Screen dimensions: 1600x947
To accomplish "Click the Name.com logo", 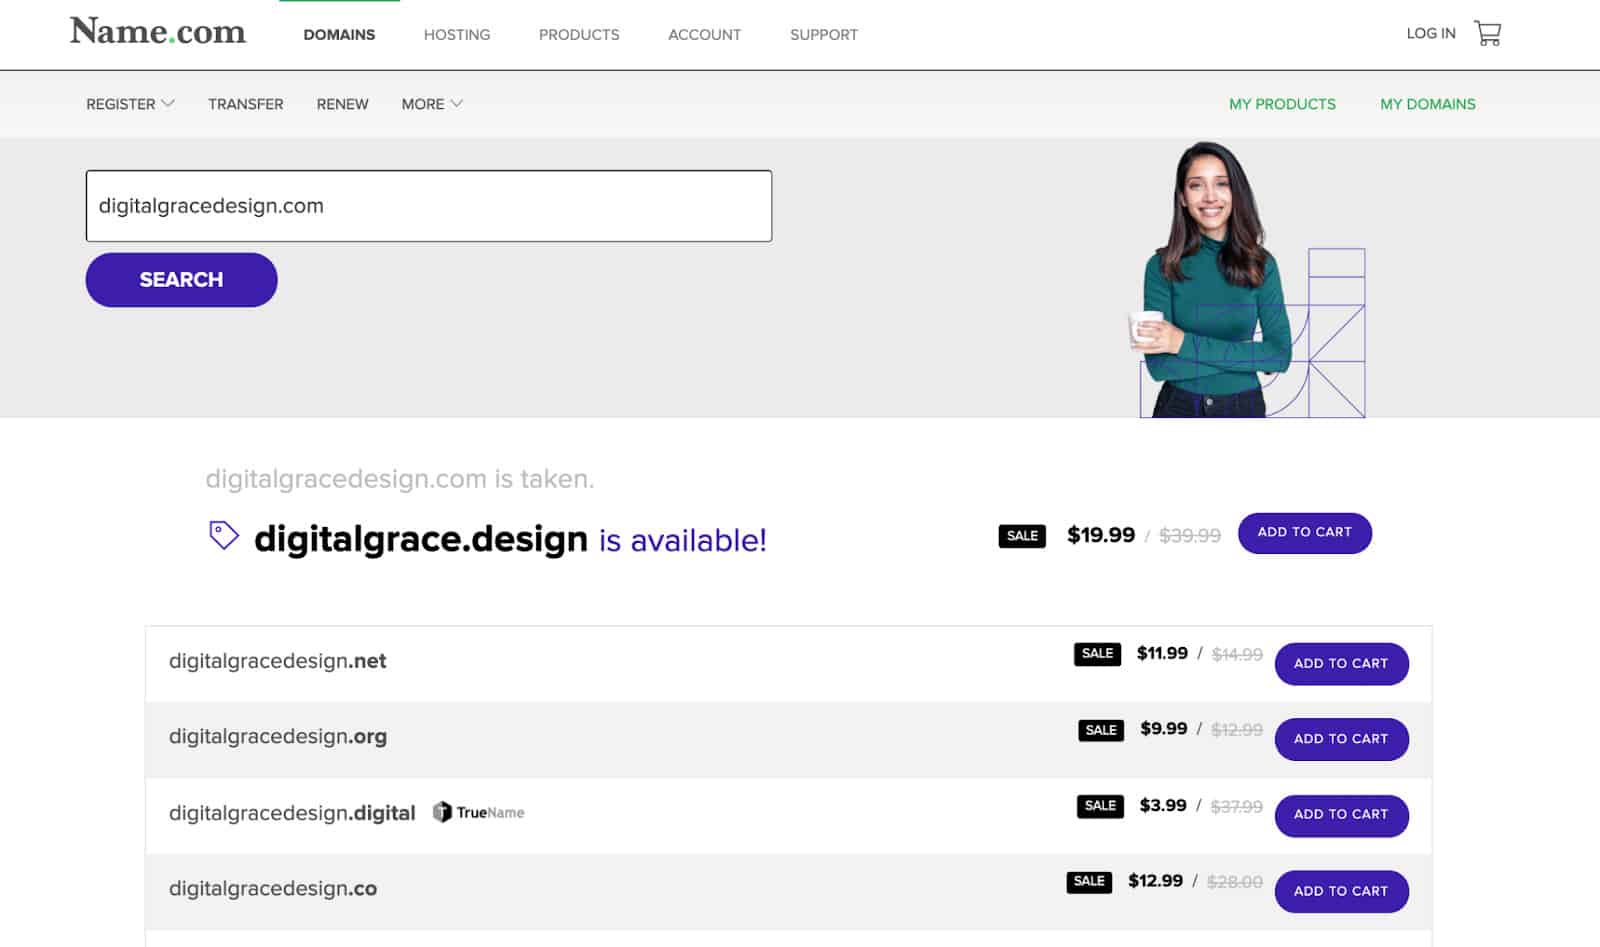I will [158, 31].
